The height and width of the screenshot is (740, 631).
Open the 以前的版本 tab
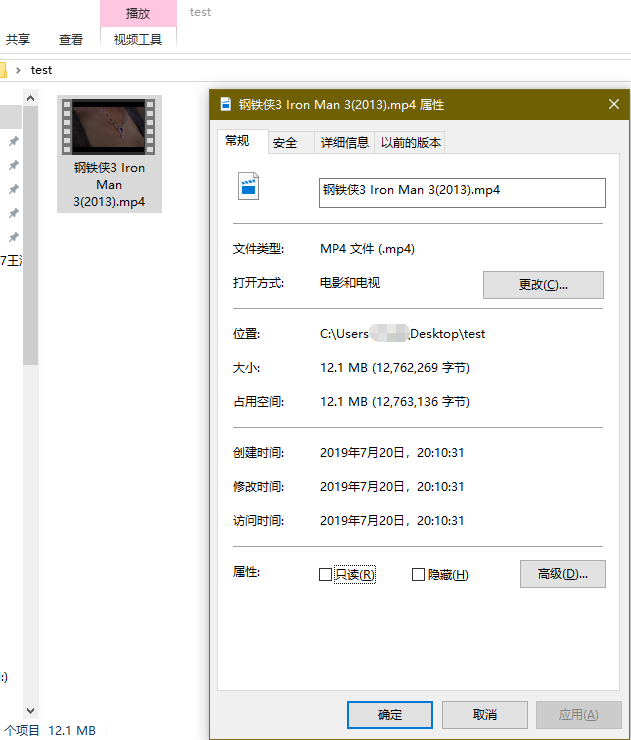(x=410, y=143)
